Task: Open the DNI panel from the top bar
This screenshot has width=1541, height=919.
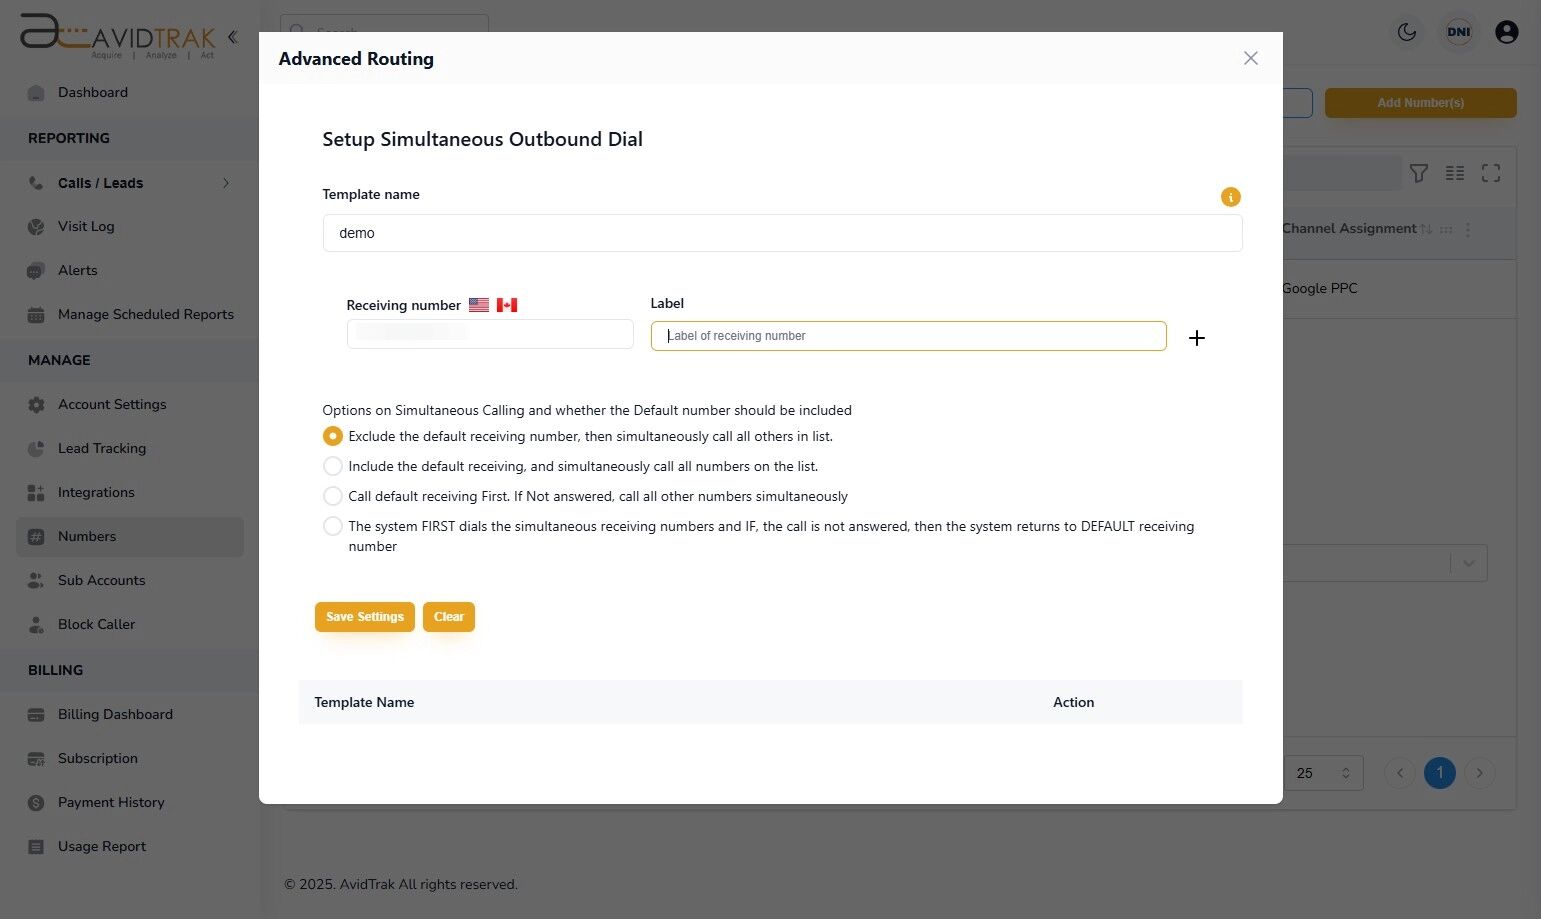Action: pyautogui.click(x=1459, y=32)
